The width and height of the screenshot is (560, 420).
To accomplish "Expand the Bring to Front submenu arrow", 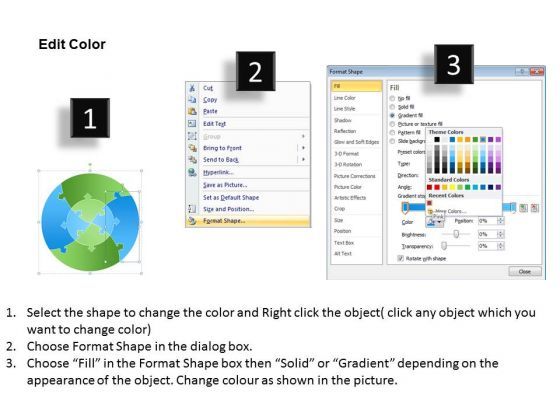I will pyautogui.click(x=303, y=148).
